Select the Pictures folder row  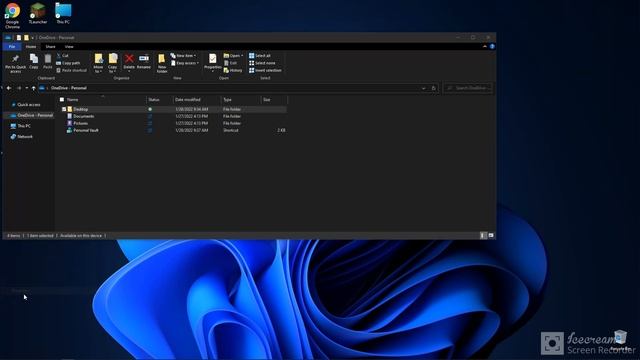coord(173,123)
